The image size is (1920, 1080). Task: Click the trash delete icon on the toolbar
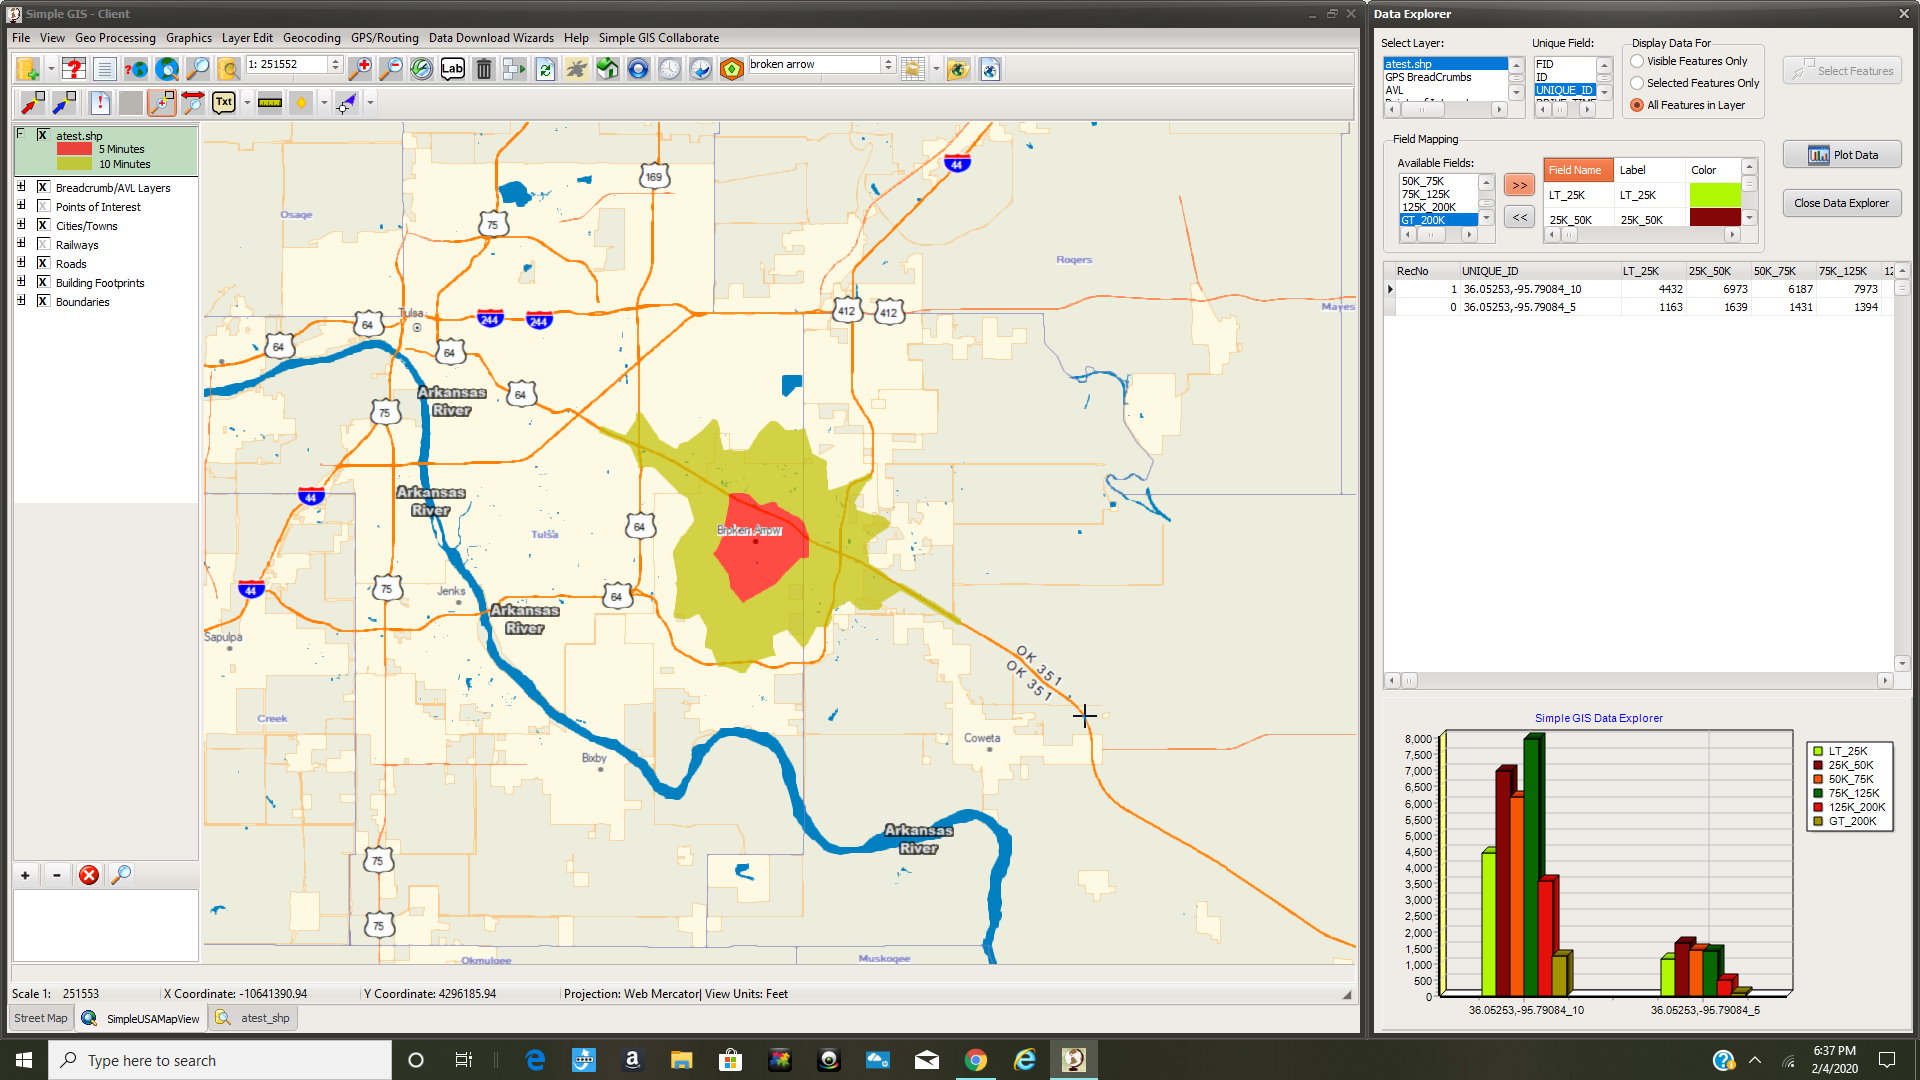pos(483,68)
